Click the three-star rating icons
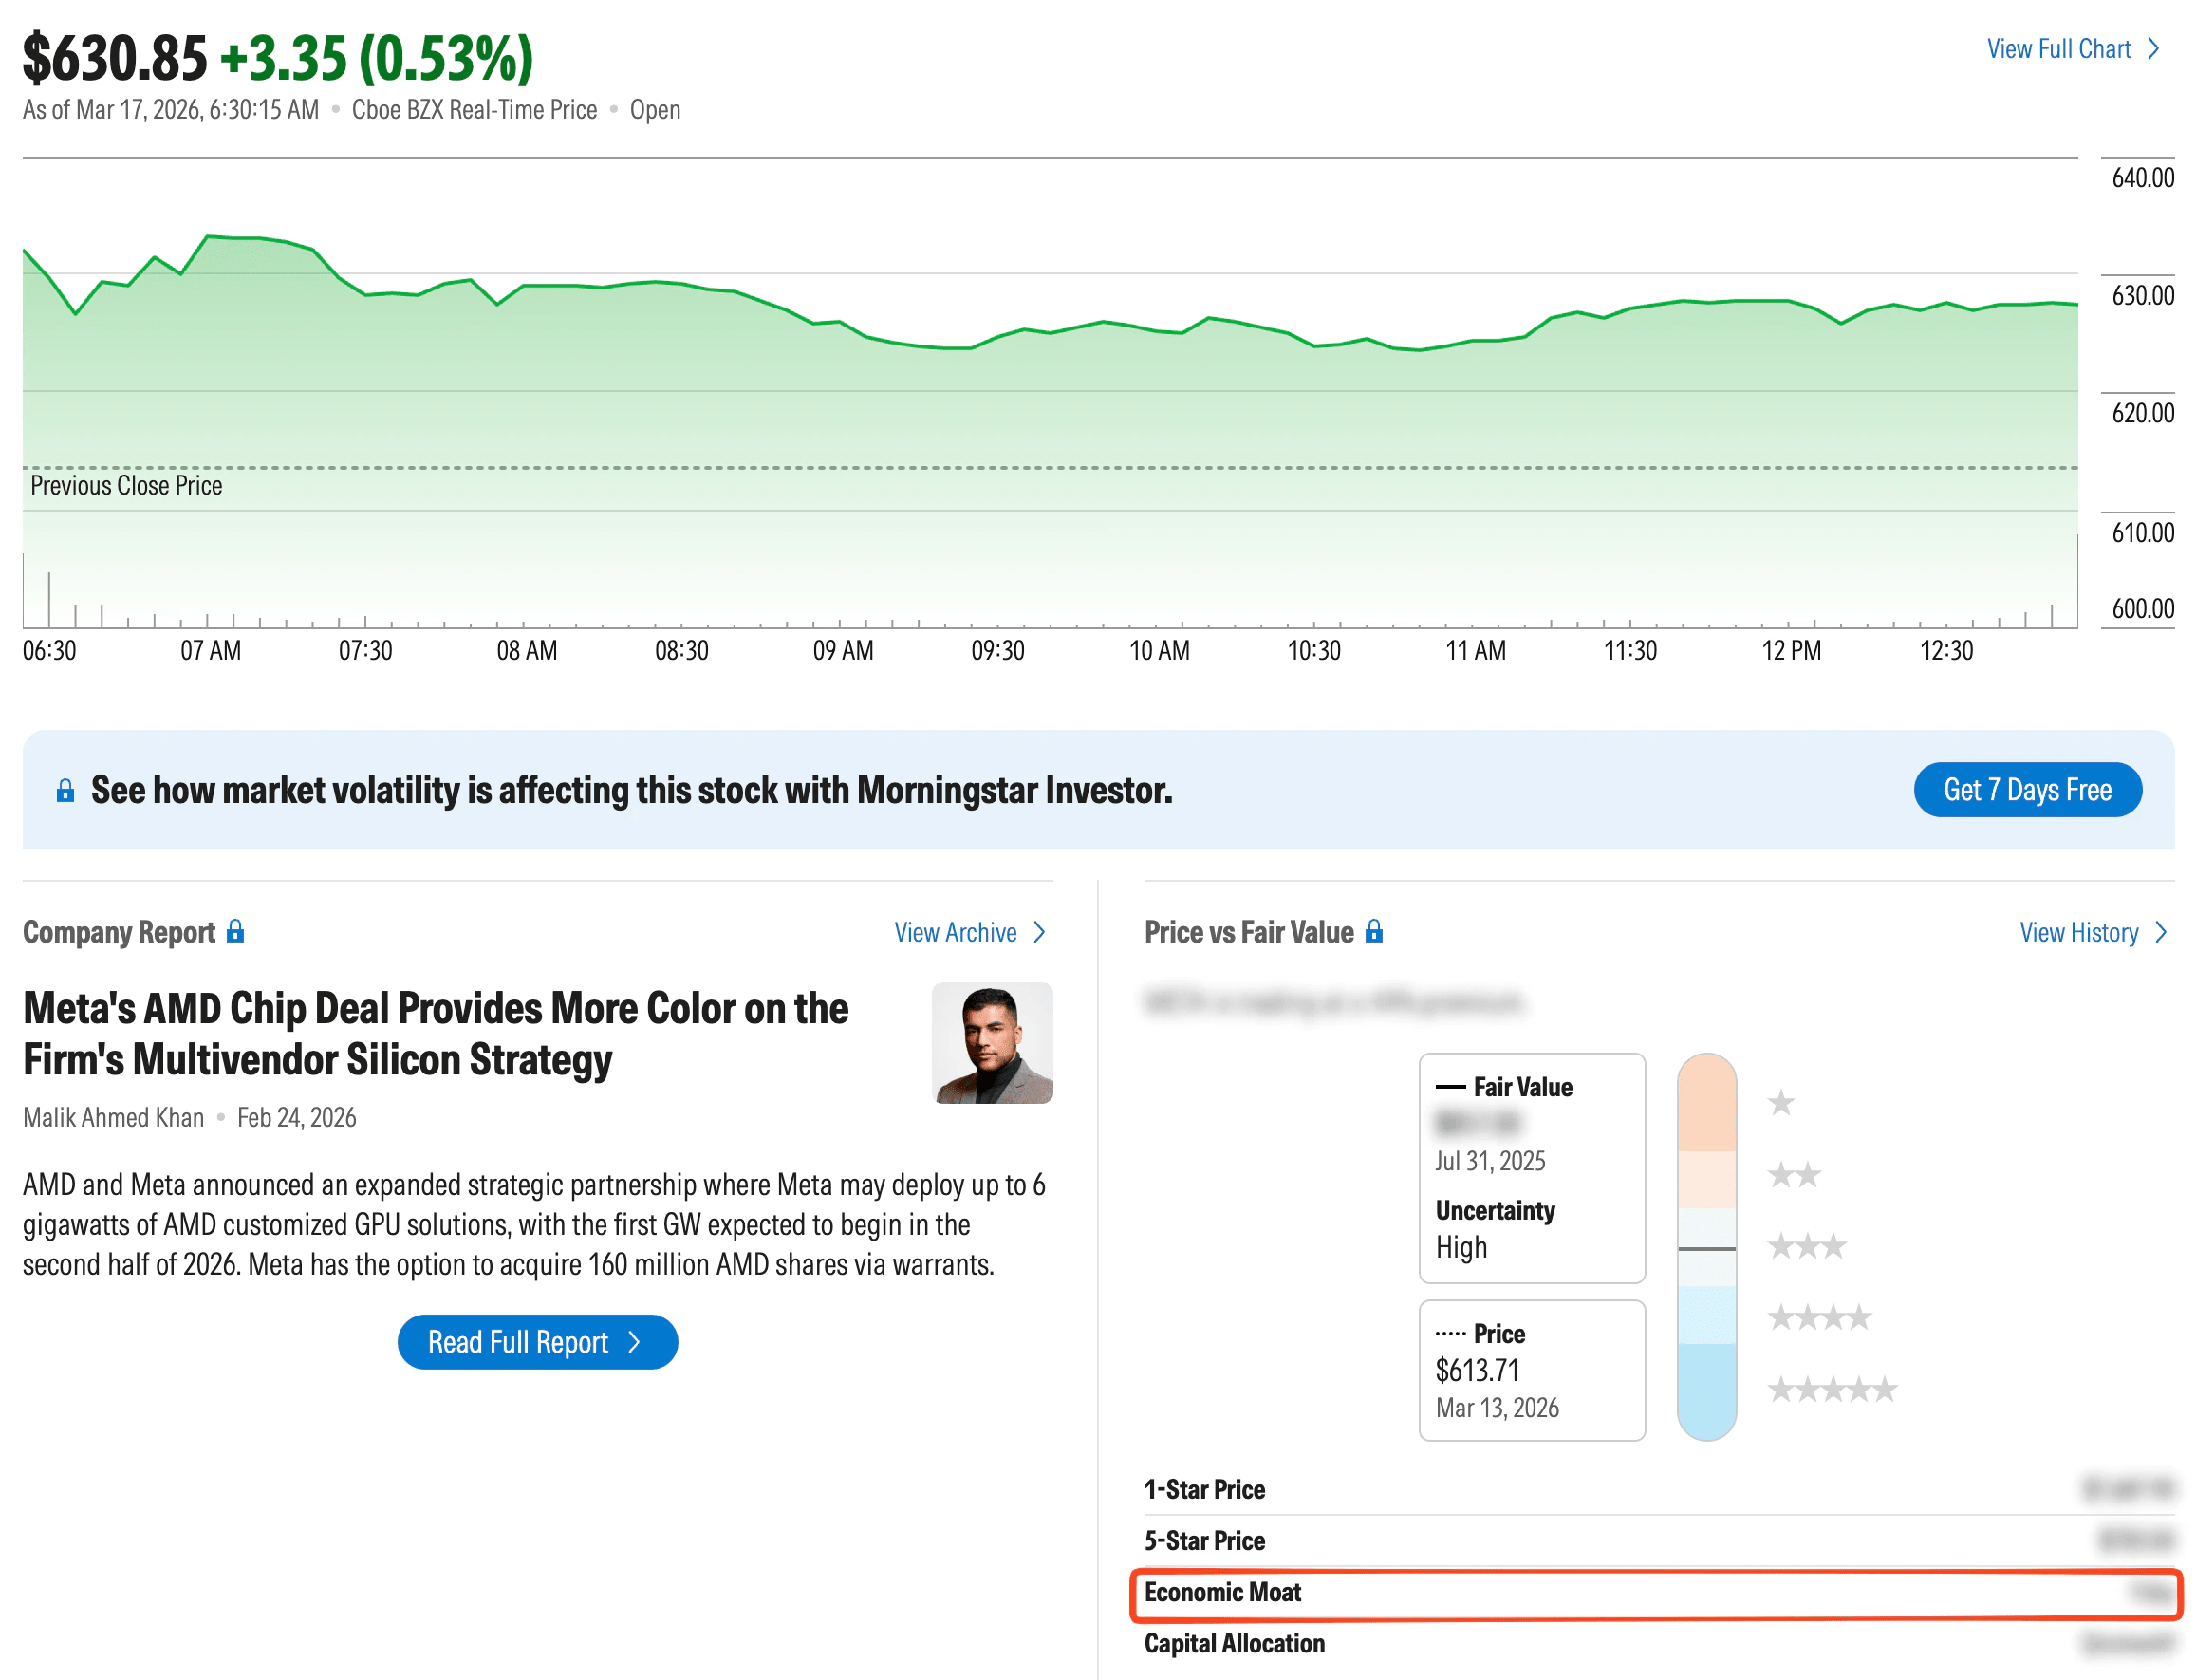 (1806, 1246)
